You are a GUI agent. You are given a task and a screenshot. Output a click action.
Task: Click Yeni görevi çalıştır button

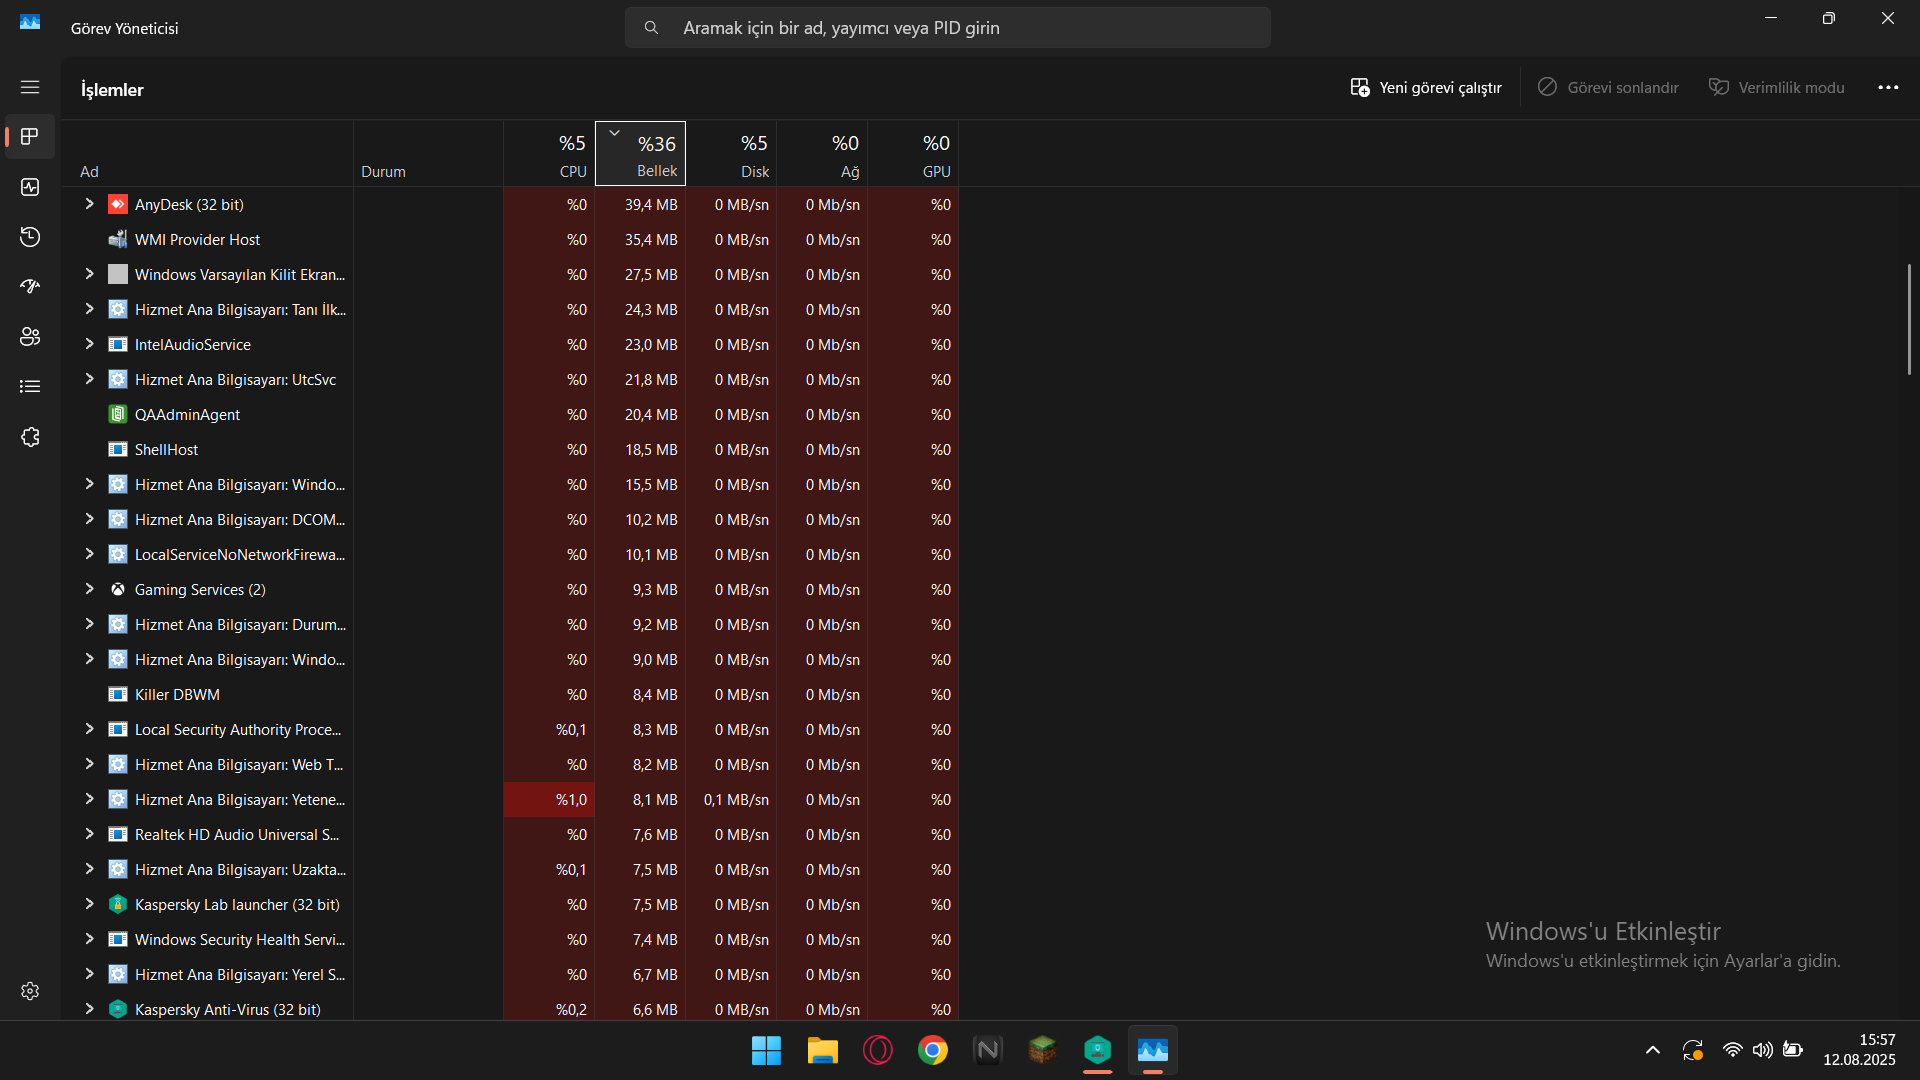click(x=1426, y=88)
